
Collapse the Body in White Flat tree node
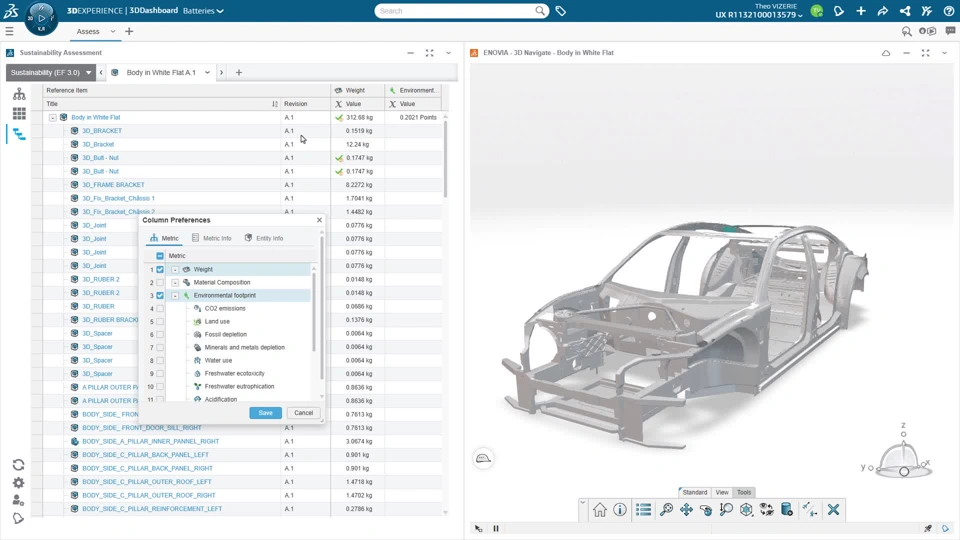tap(53, 117)
